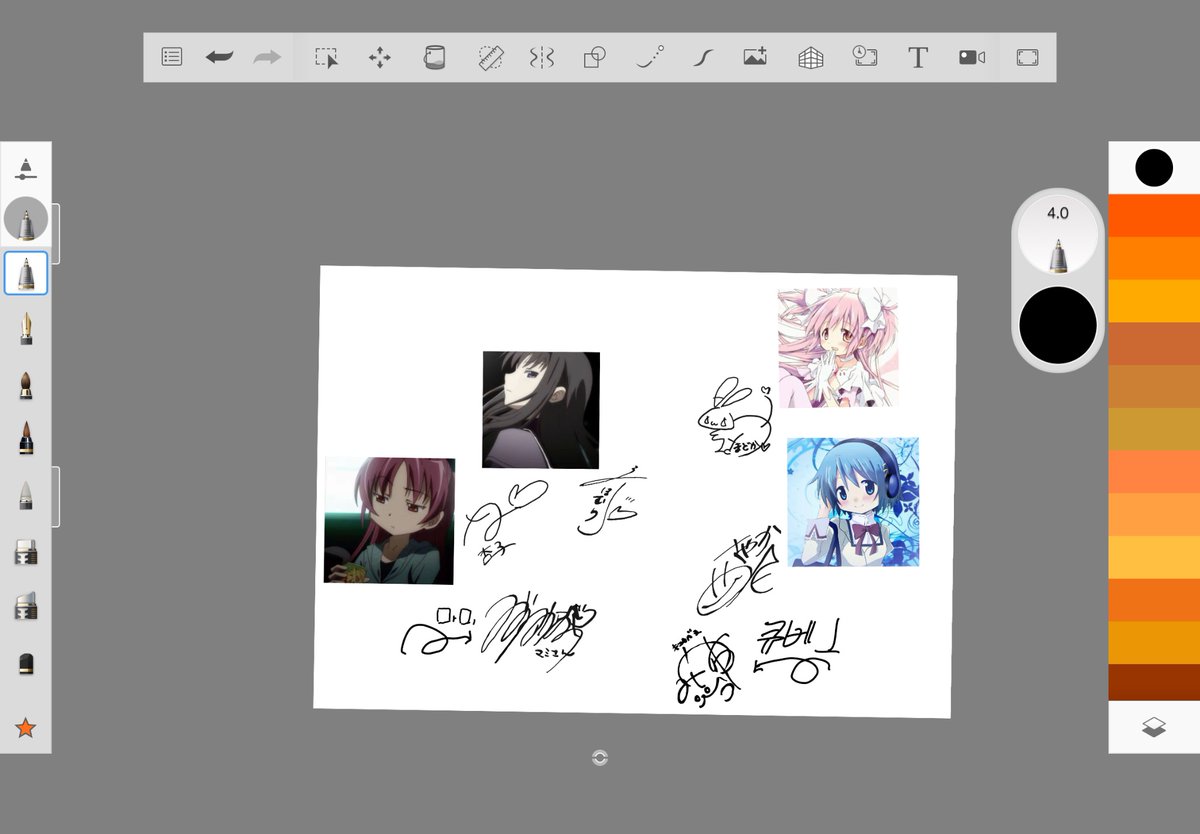Image resolution: width=1200 pixels, height=834 pixels.
Task: Open the favorites star in brush panel
Action: (x=26, y=728)
